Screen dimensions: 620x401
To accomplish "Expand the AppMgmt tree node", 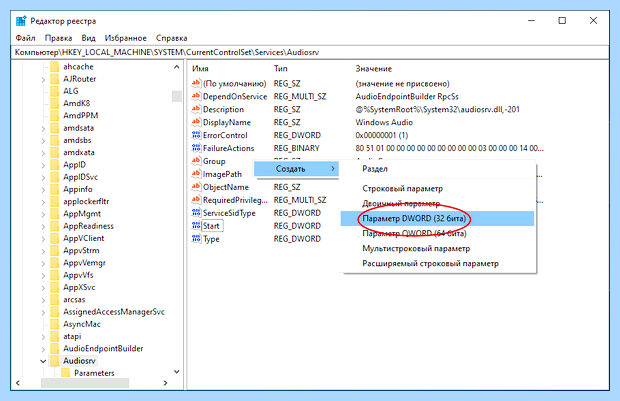I will pos(43,214).
